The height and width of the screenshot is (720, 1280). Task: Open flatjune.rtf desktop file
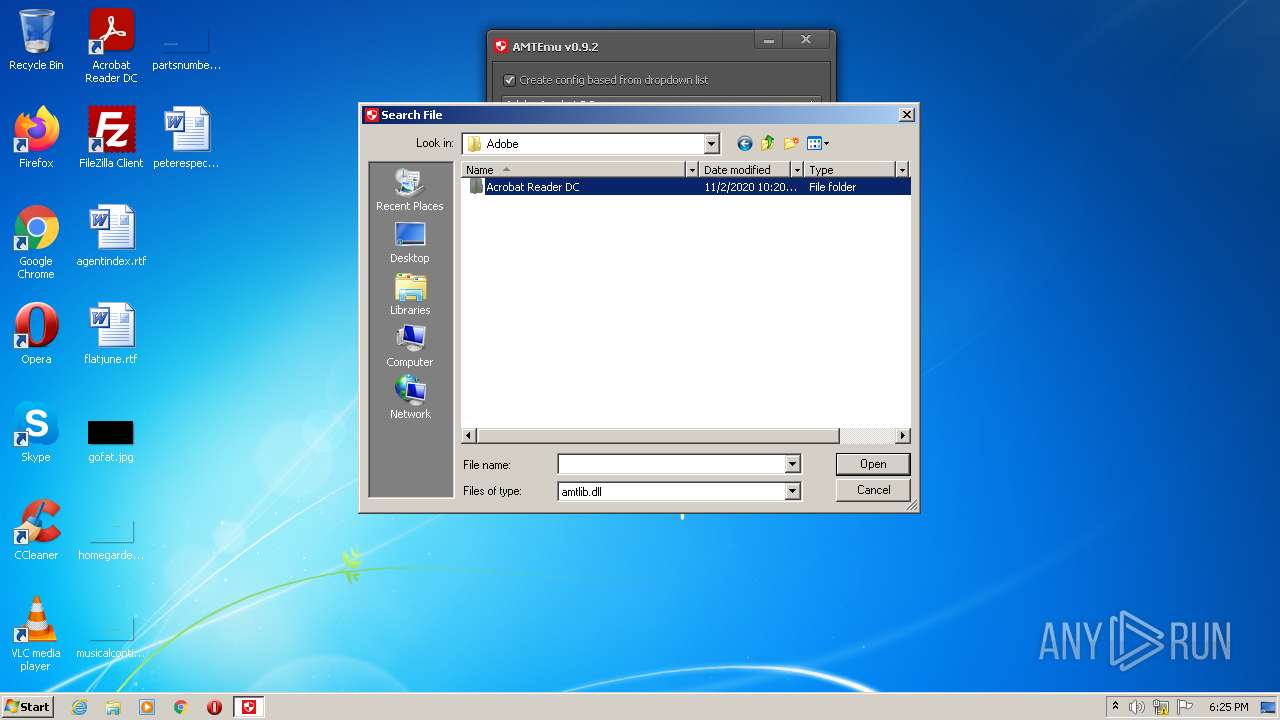pos(111,334)
